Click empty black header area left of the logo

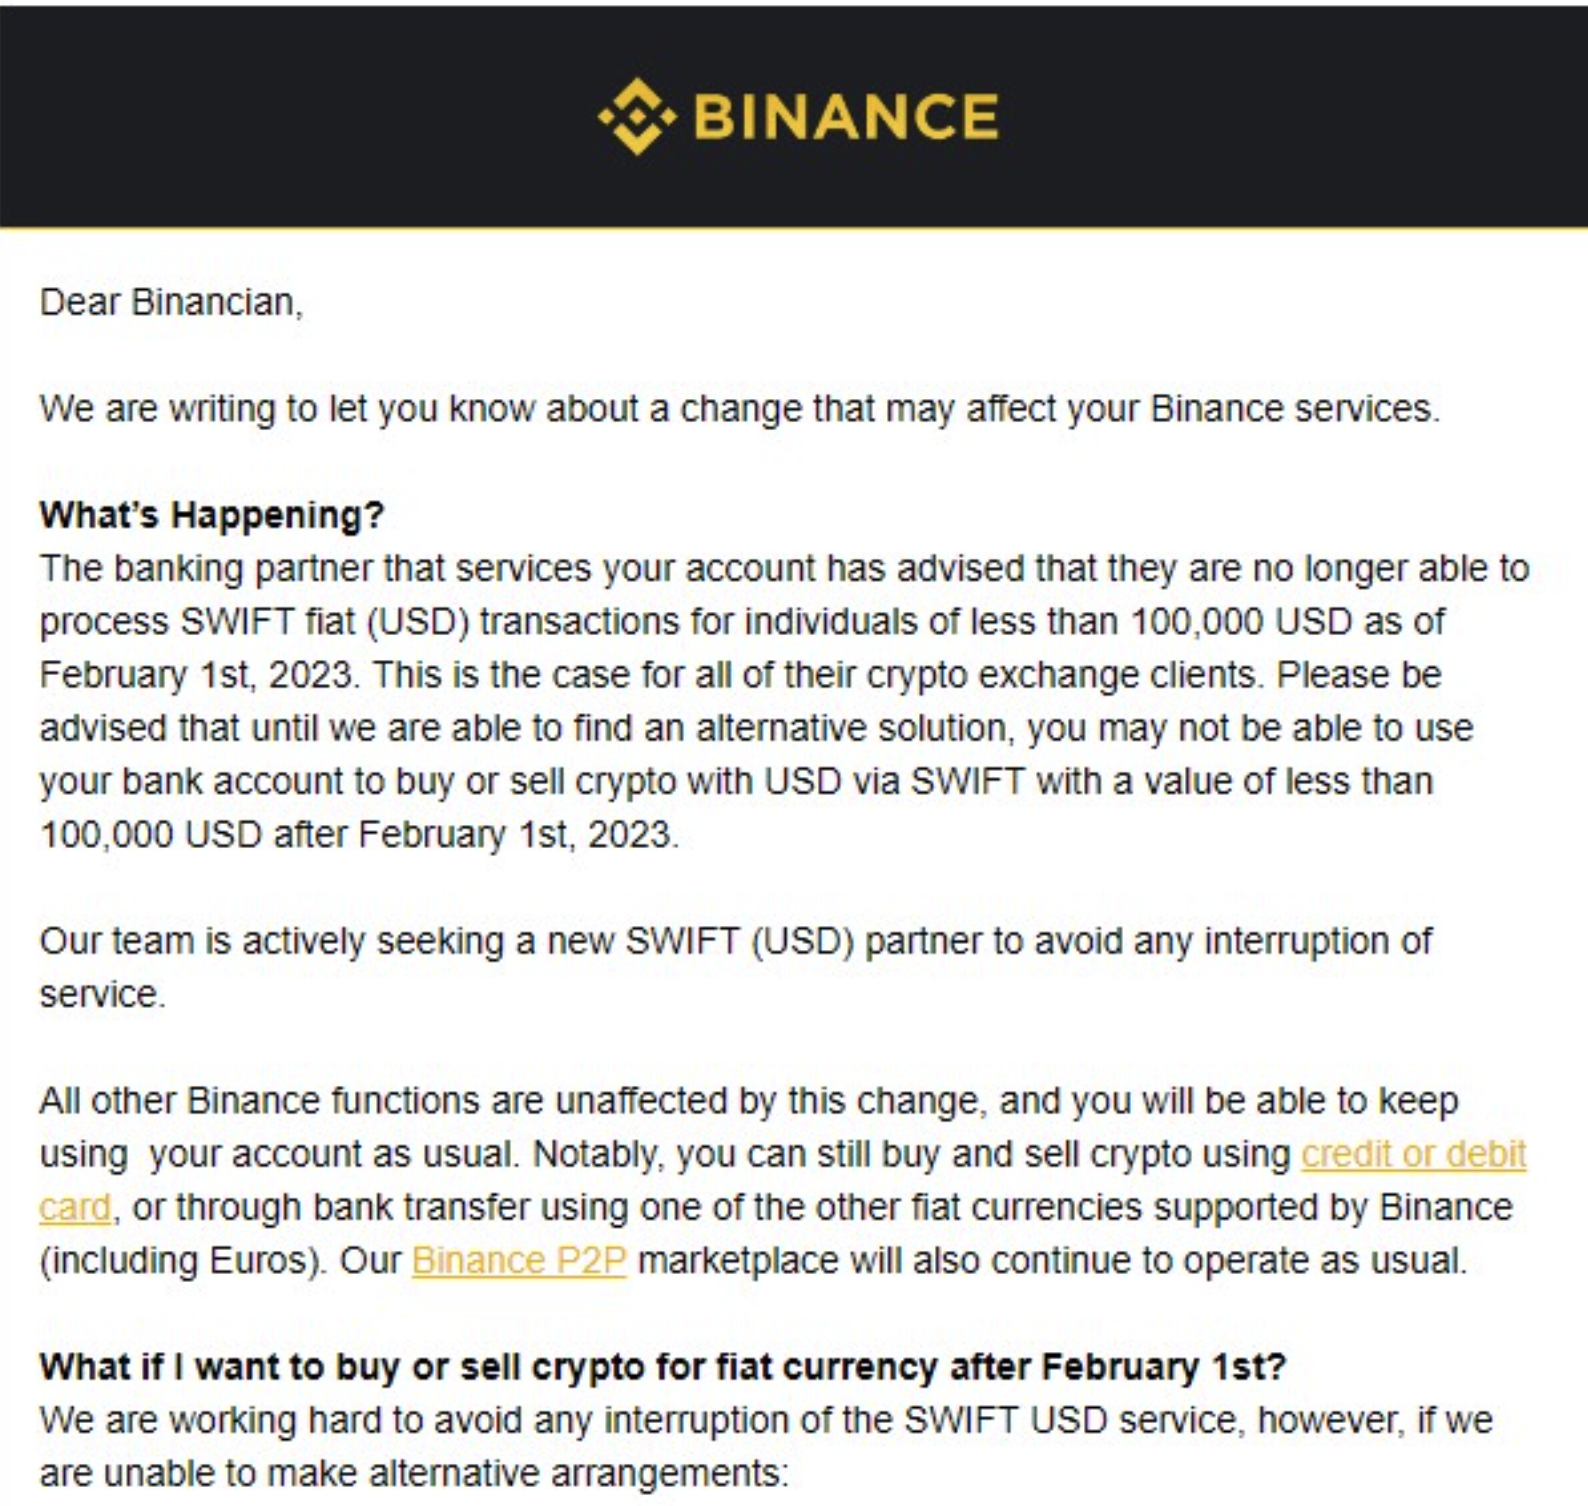(250, 117)
